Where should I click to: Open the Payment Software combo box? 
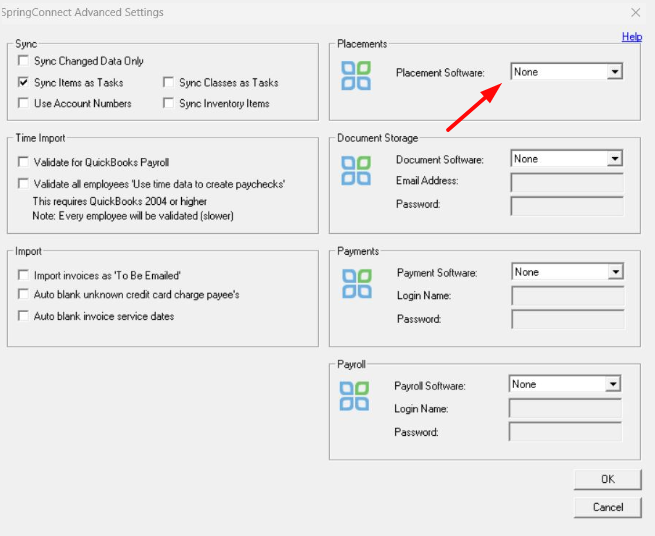[616, 272]
